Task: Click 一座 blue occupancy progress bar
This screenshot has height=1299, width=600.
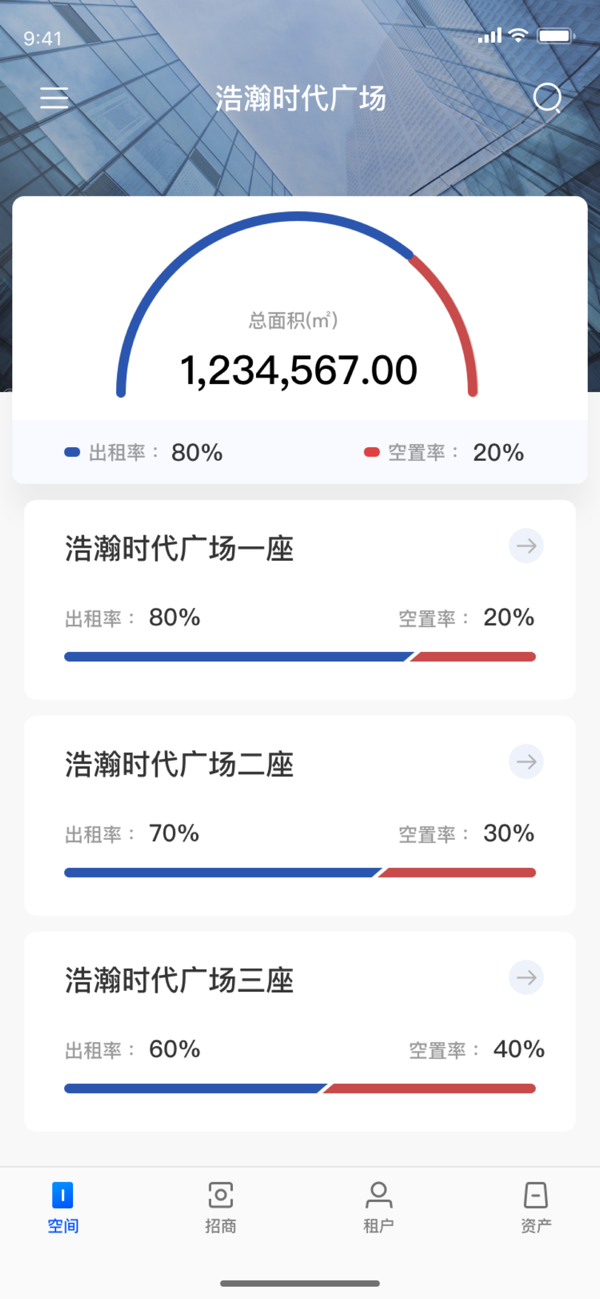Action: [238, 657]
